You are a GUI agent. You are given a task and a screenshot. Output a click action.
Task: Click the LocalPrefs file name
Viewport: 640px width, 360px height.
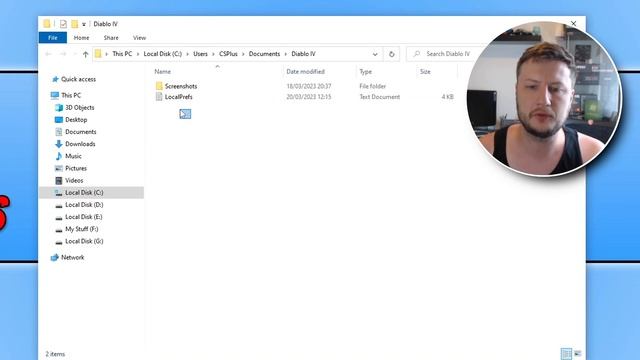pyautogui.click(x=178, y=97)
